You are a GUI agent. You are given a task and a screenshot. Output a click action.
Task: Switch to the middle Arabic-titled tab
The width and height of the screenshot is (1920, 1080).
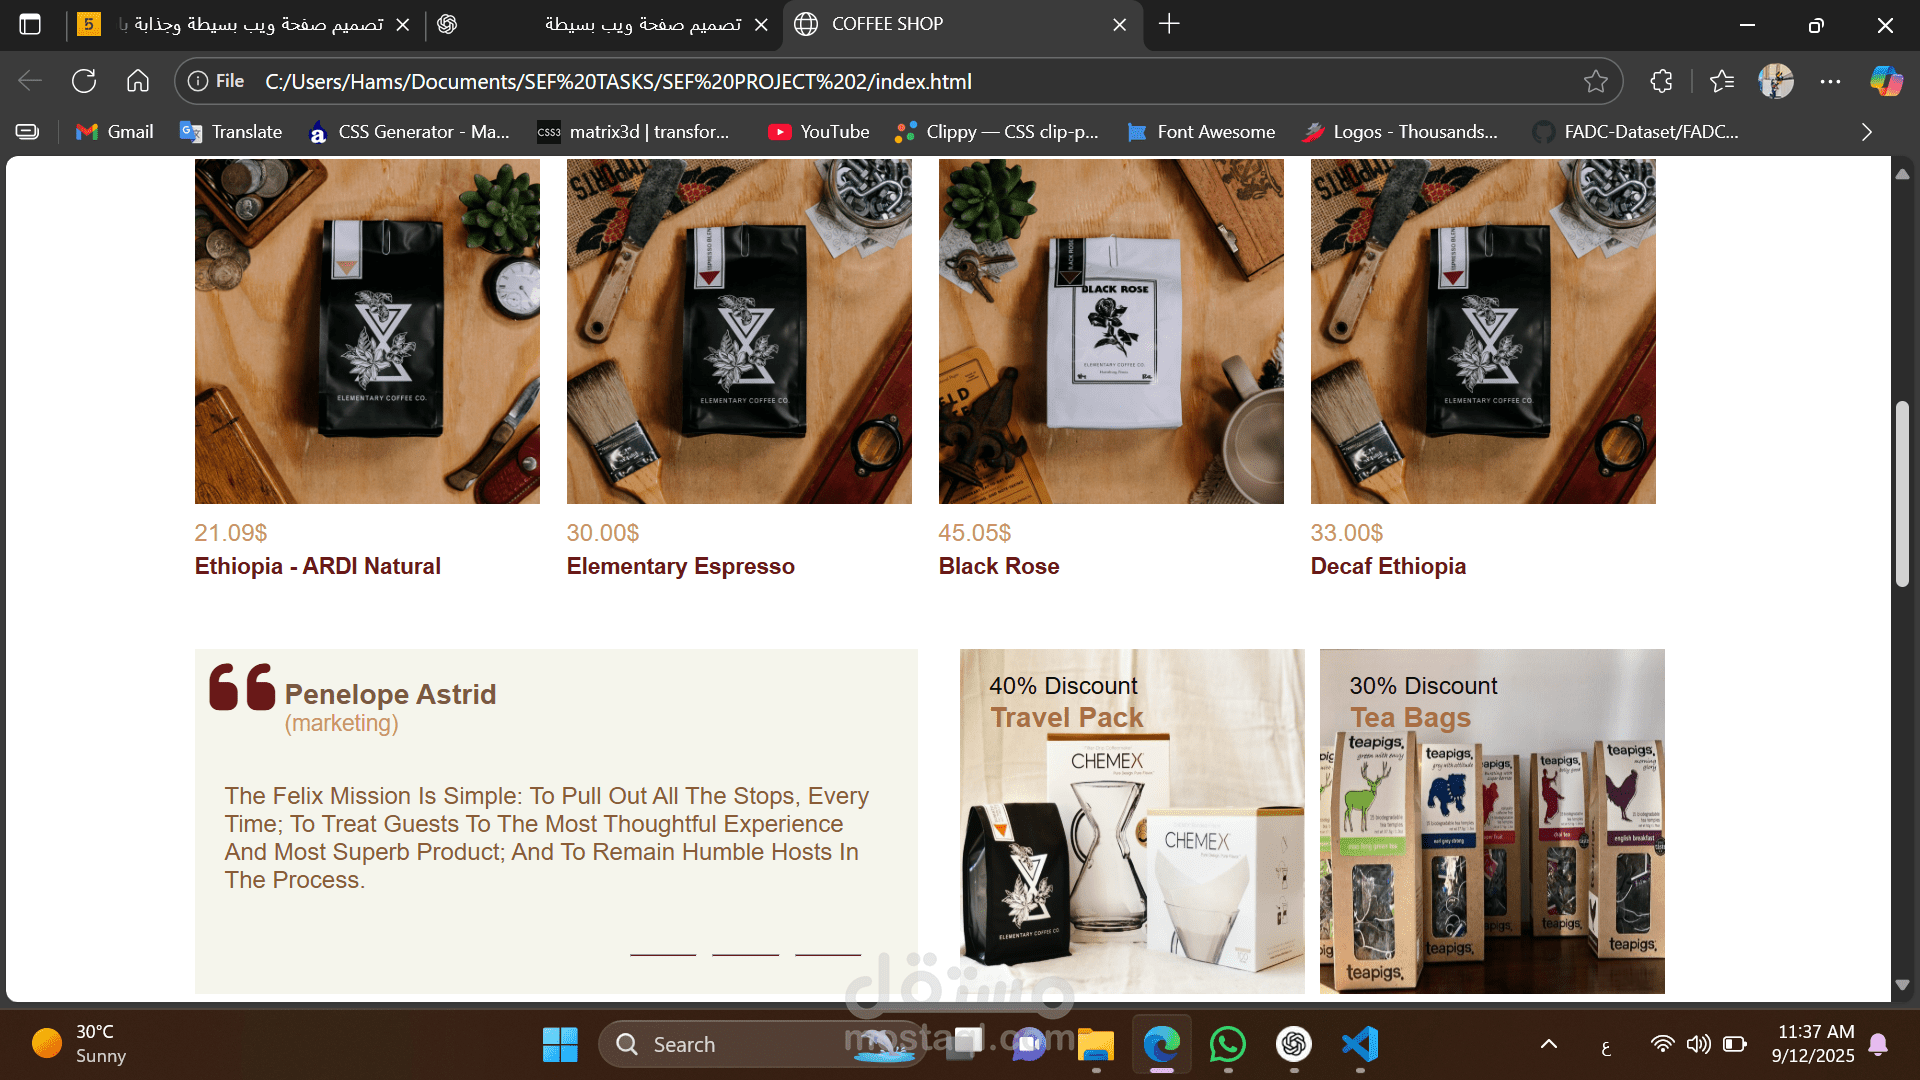605,24
